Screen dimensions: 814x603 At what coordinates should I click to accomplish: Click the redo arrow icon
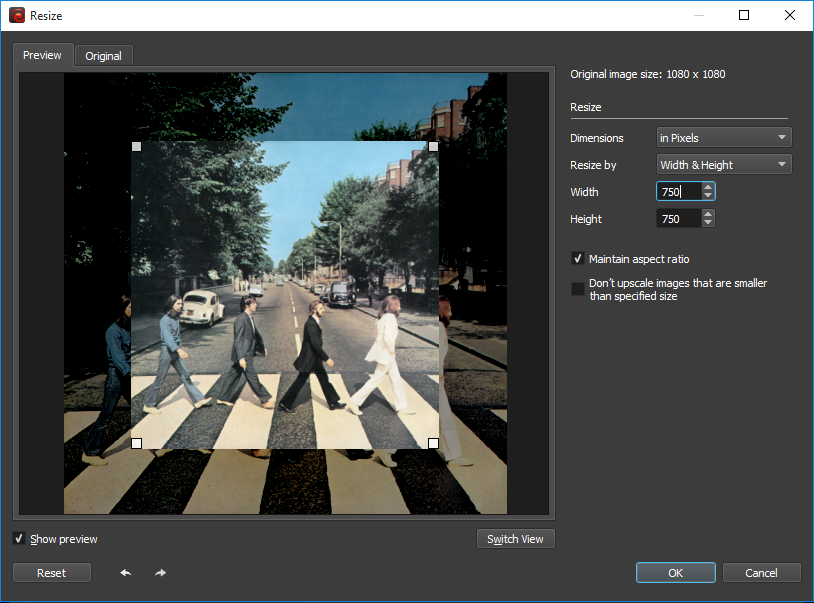pyautogui.click(x=160, y=573)
